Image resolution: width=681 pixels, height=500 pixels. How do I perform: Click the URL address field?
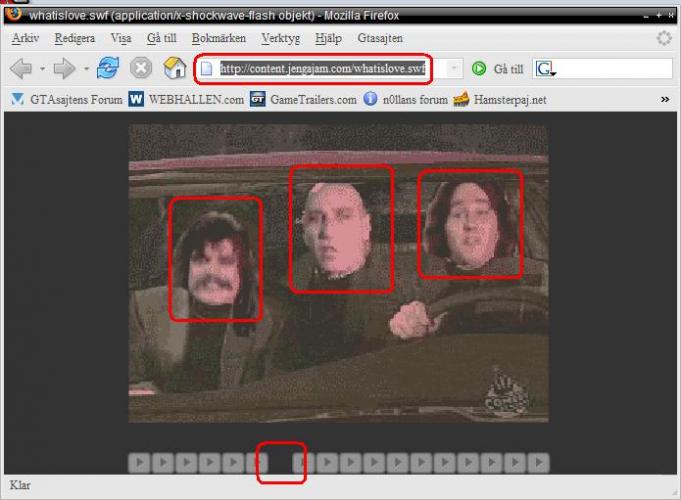tap(320, 69)
